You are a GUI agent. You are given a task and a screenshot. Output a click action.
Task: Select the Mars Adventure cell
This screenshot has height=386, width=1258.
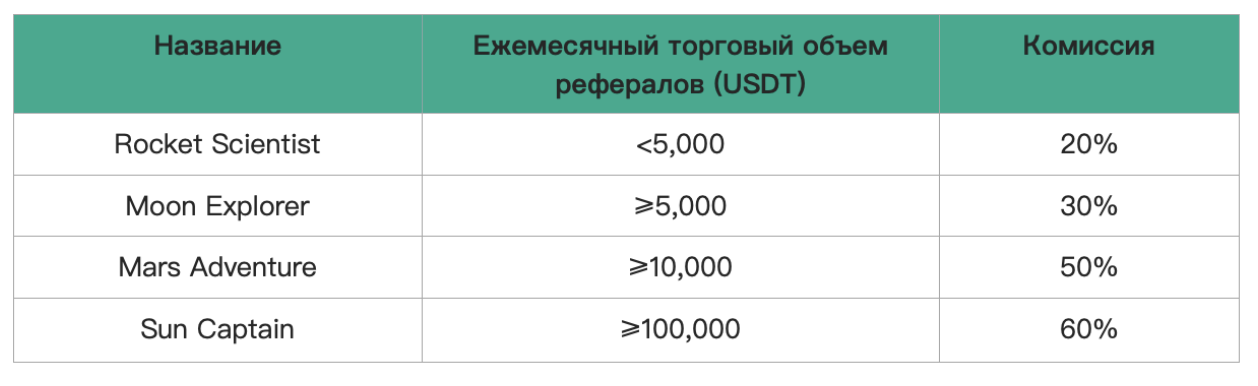[217, 267]
